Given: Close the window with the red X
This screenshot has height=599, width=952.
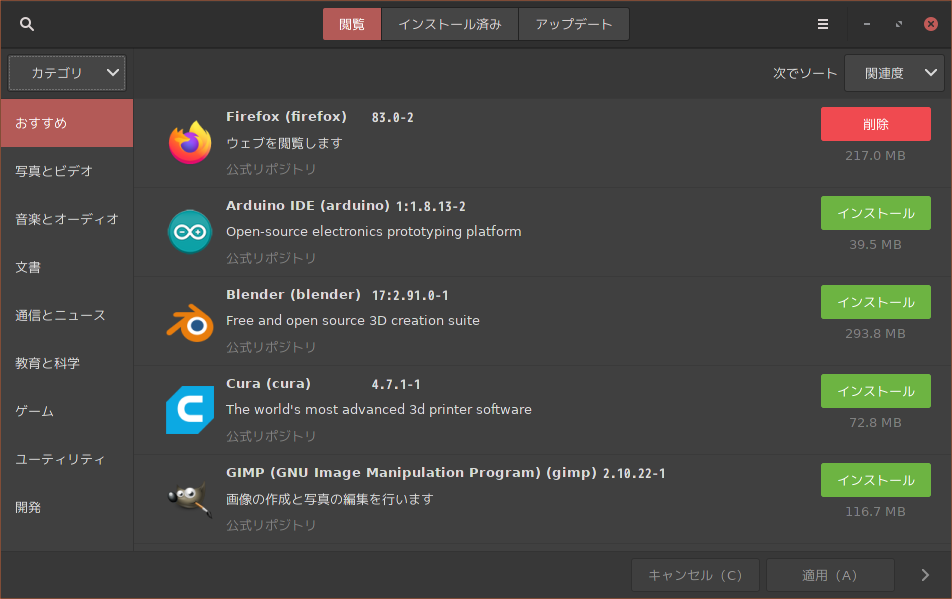Looking at the screenshot, I should 930,24.
